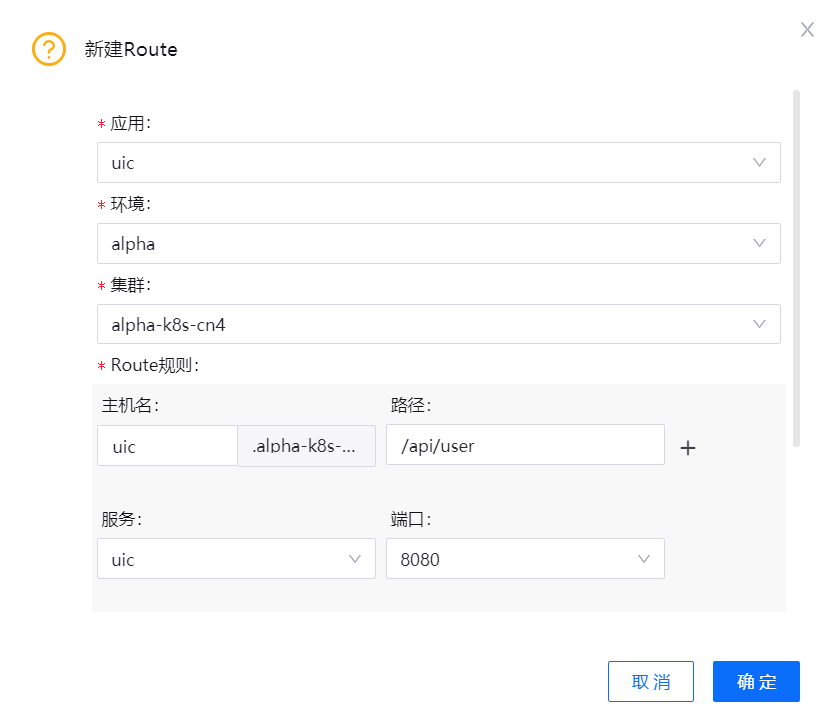Click the dialog's vertical scrollbar
The height and width of the screenshot is (727, 831).
click(x=796, y=268)
